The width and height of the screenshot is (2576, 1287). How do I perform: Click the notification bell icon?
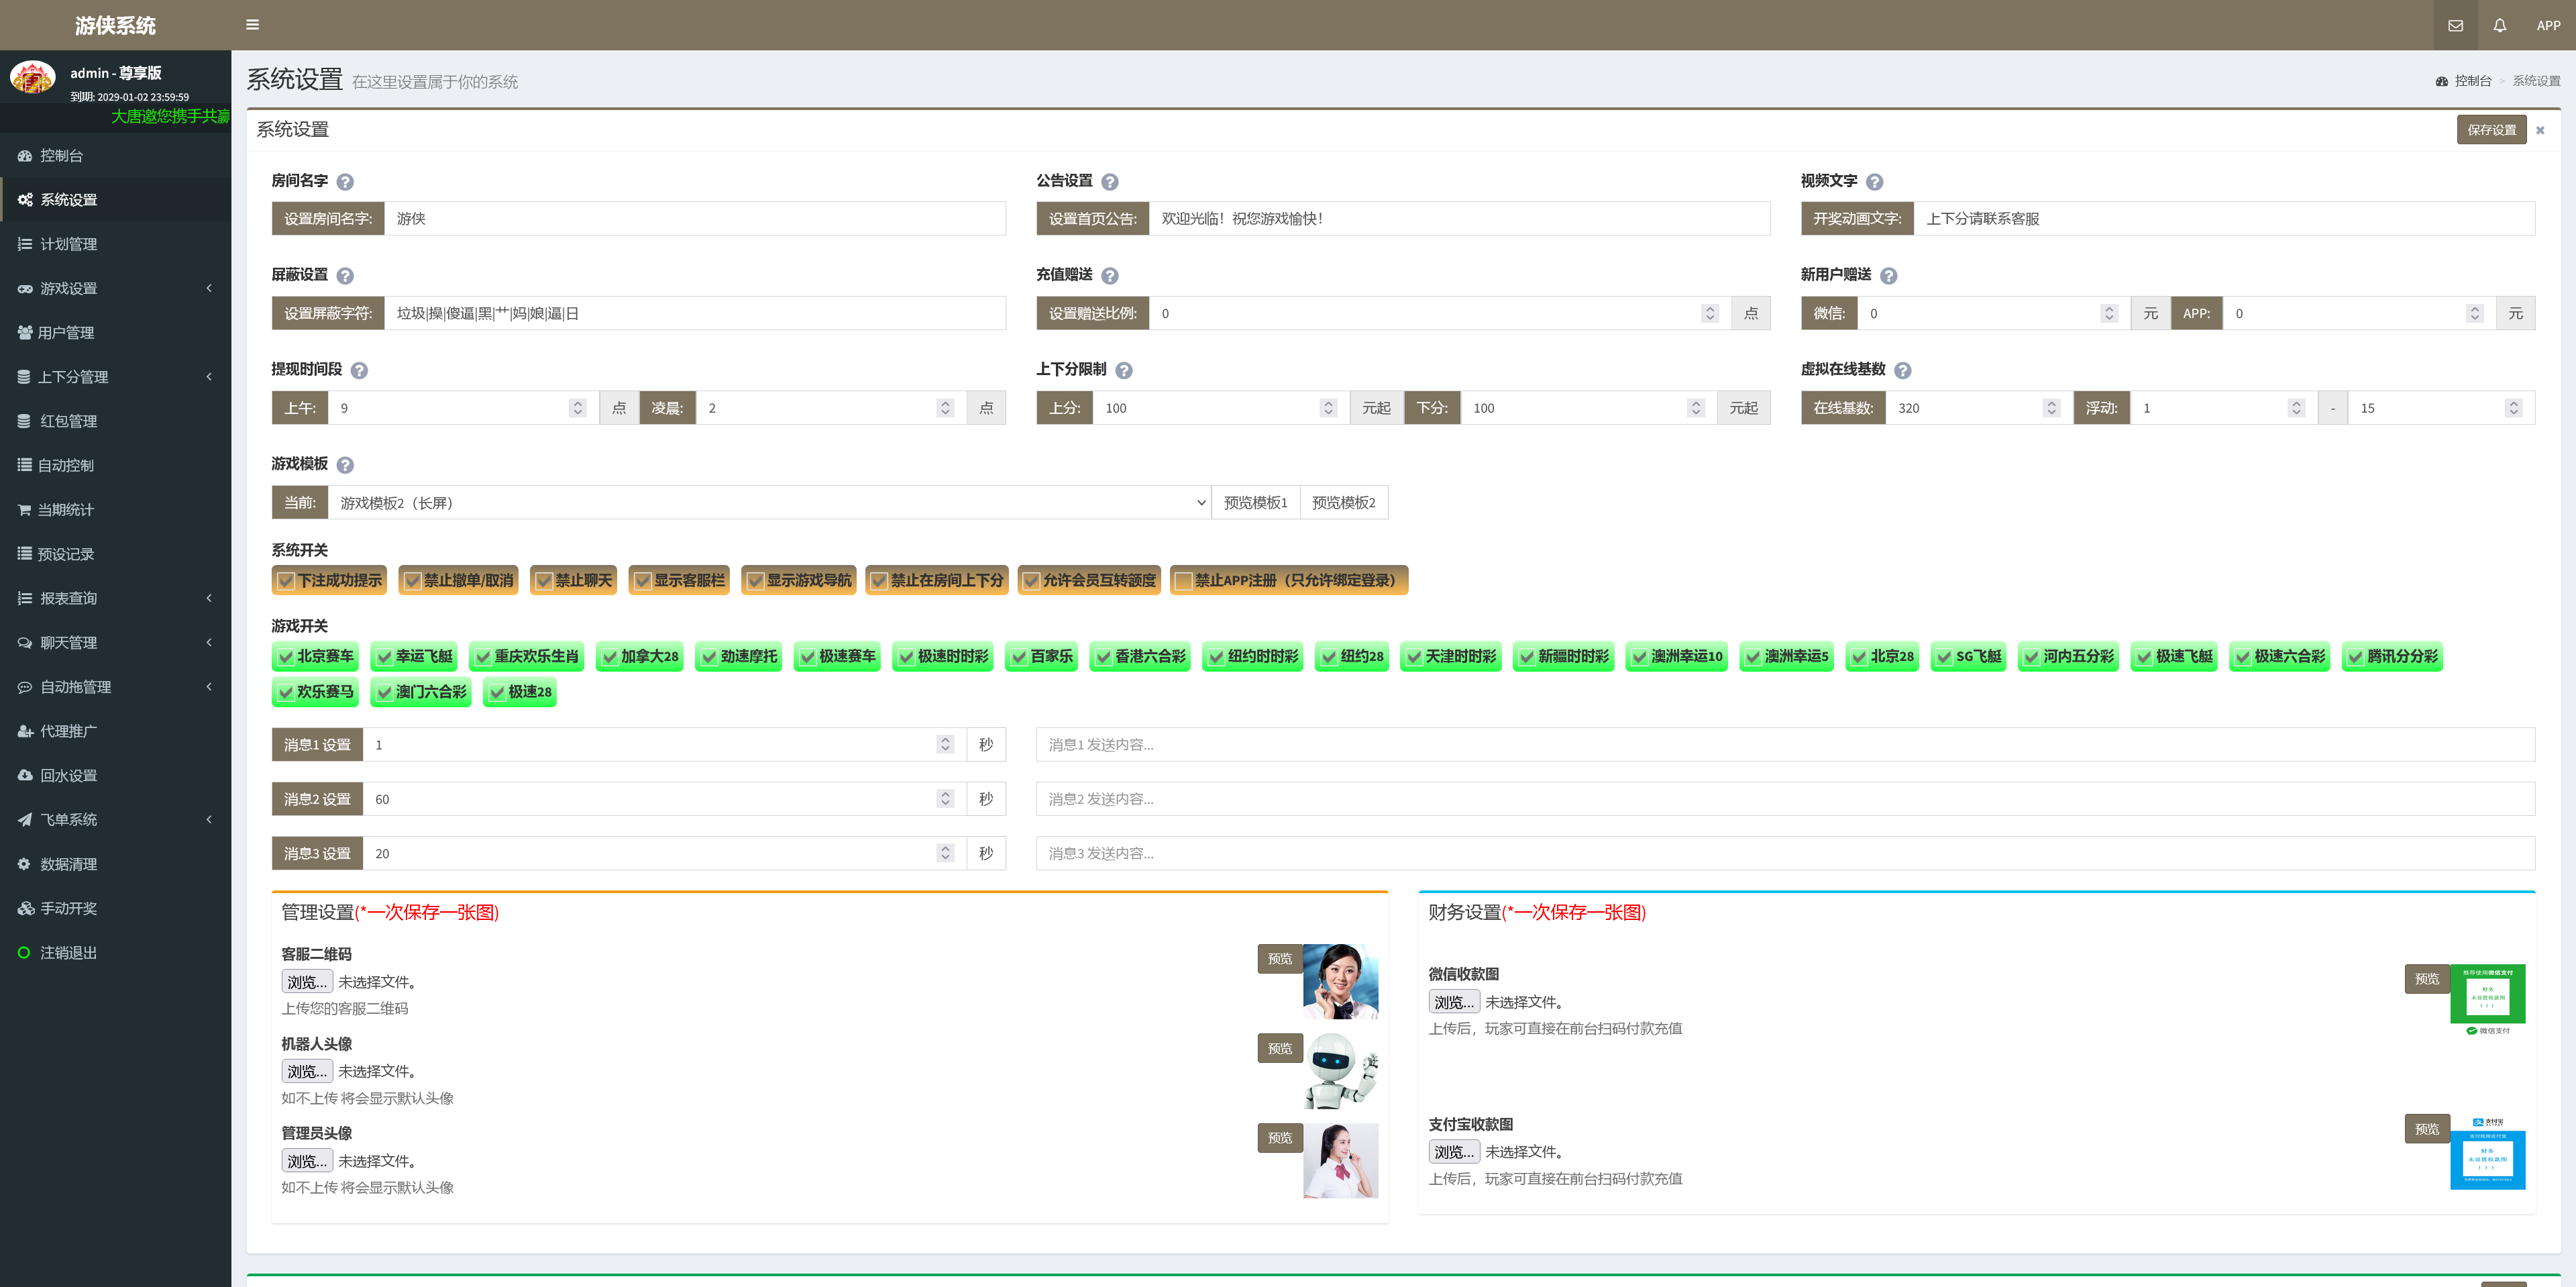click(x=2499, y=26)
